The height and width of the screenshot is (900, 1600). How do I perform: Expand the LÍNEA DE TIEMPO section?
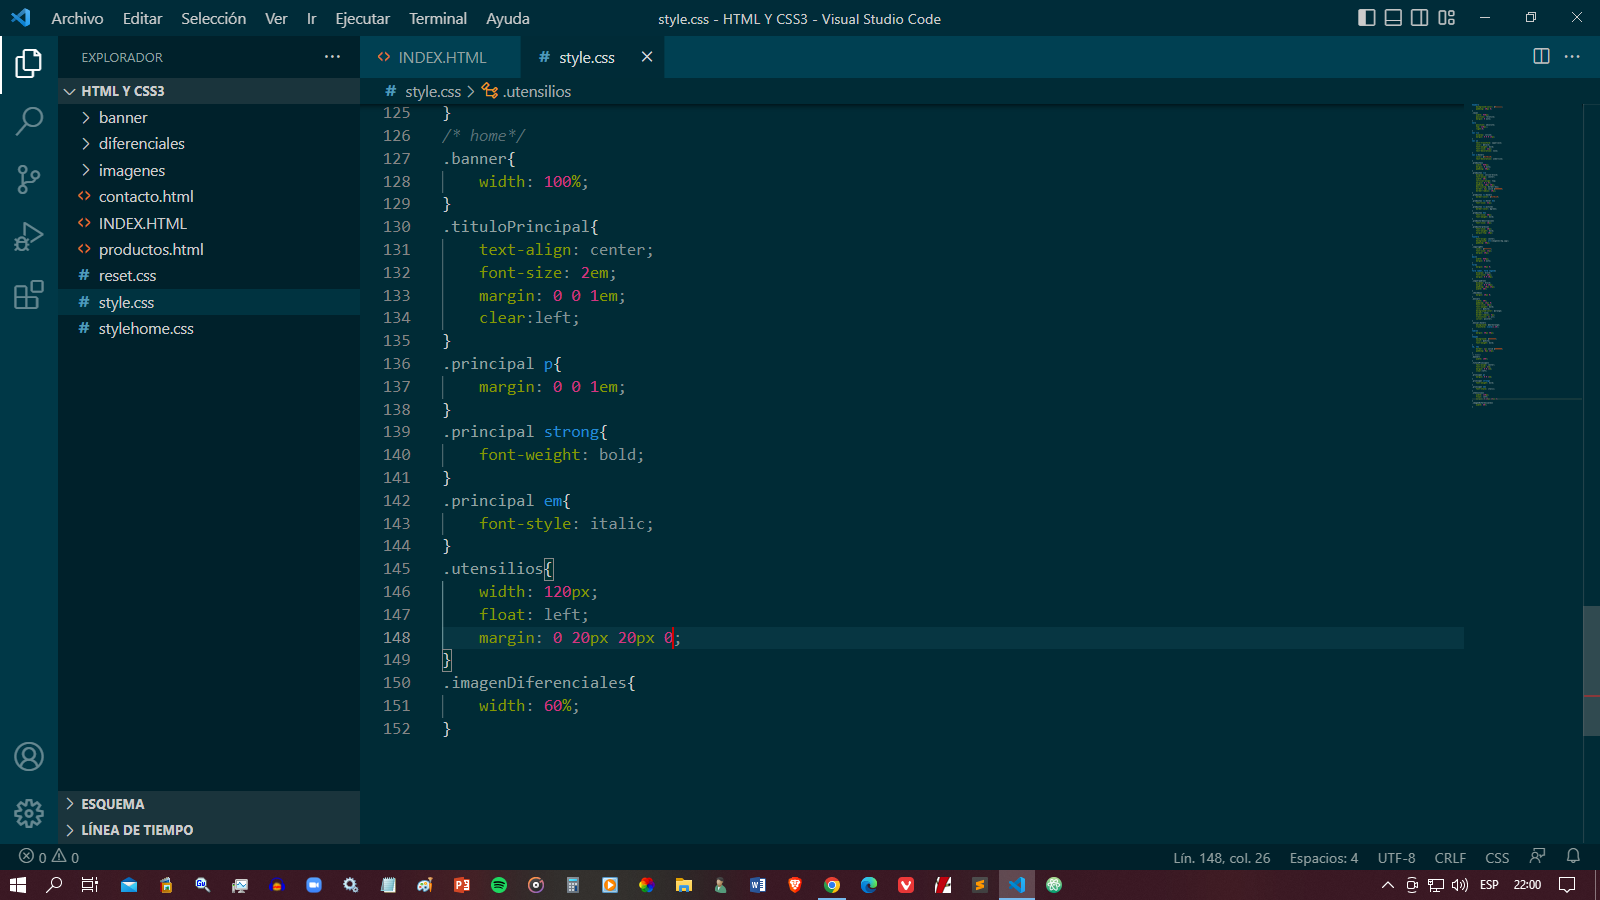point(209,830)
